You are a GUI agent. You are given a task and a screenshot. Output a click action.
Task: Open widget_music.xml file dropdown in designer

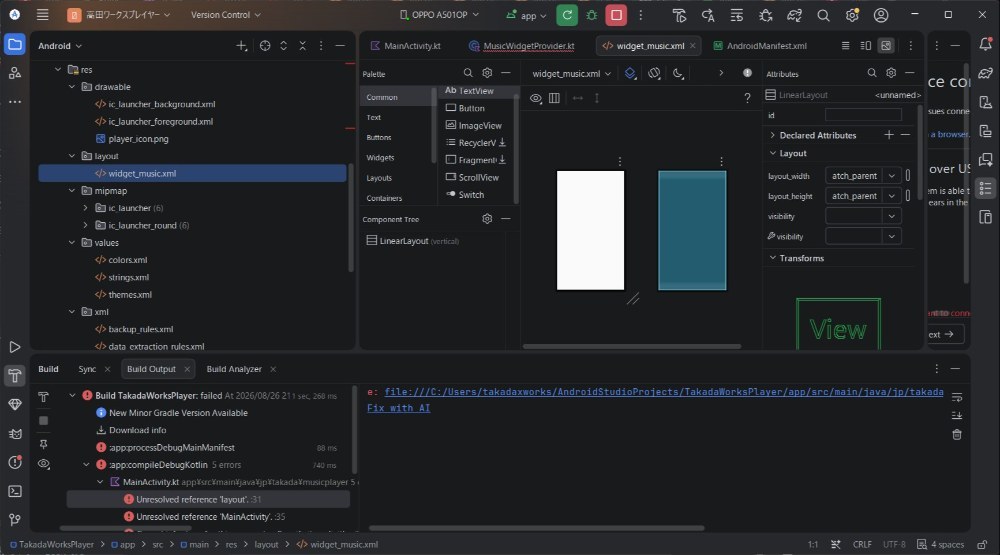pos(571,73)
